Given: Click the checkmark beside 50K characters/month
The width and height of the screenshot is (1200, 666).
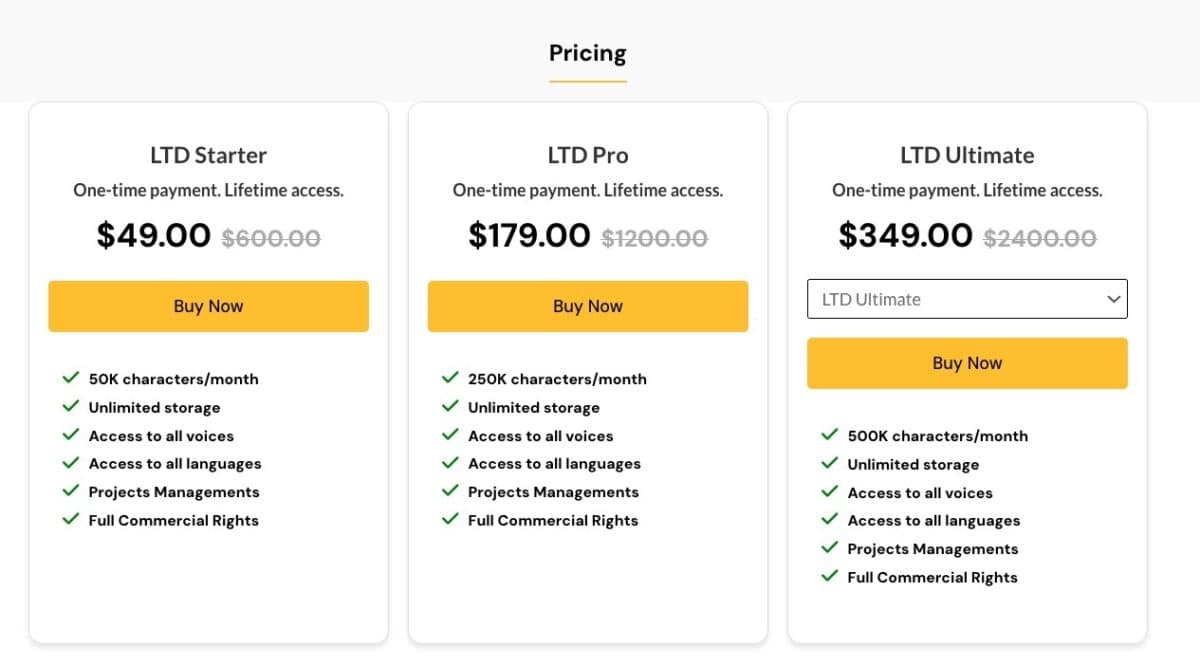Looking at the screenshot, I should coord(70,378).
